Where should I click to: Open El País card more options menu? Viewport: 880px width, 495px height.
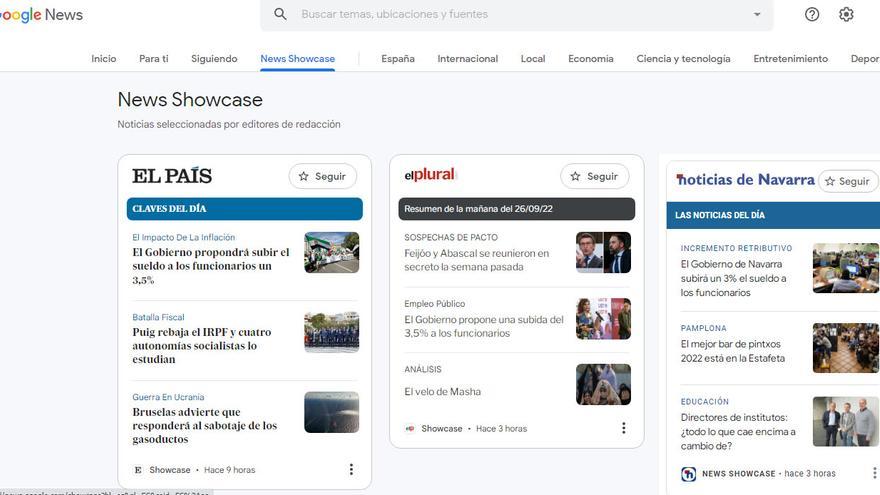[351, 469]
